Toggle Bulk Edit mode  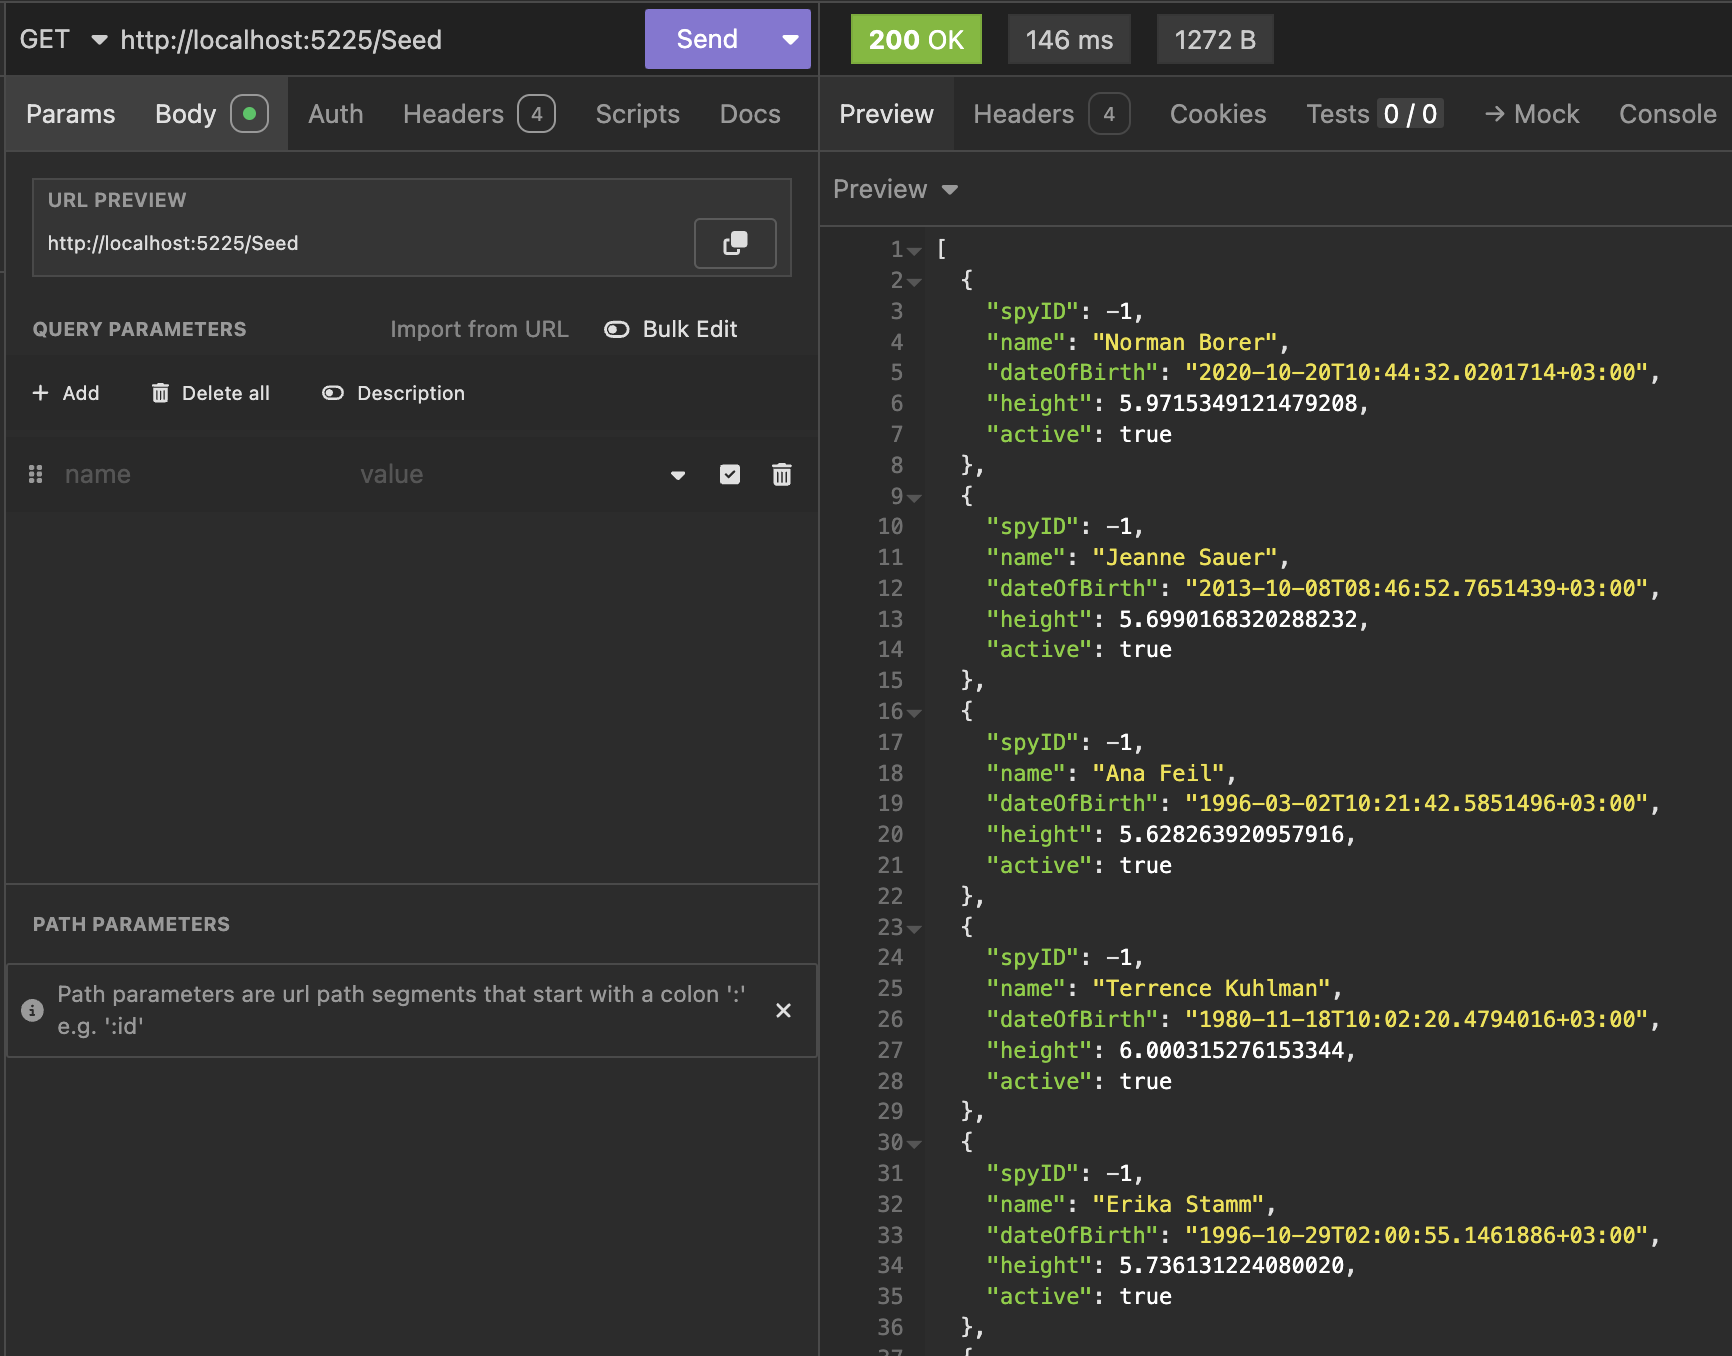(671, 329)
